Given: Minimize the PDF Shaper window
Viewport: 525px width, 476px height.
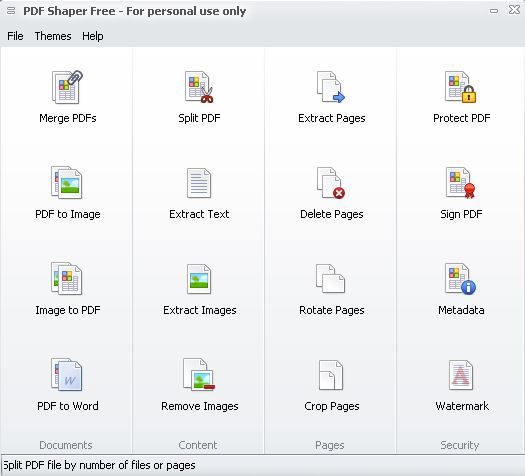Looking at the screenshot, I should click(x=494, y=11).
